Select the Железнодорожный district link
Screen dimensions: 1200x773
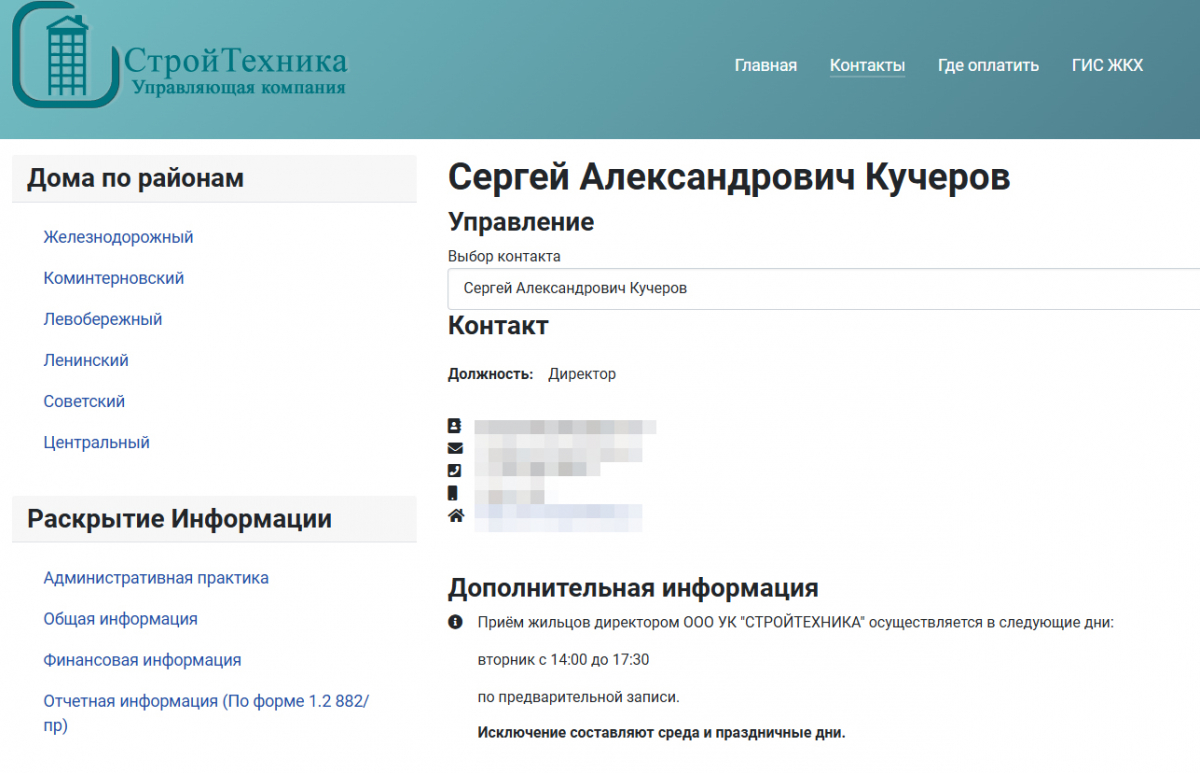pyautogui.click(x=118, y=237)
